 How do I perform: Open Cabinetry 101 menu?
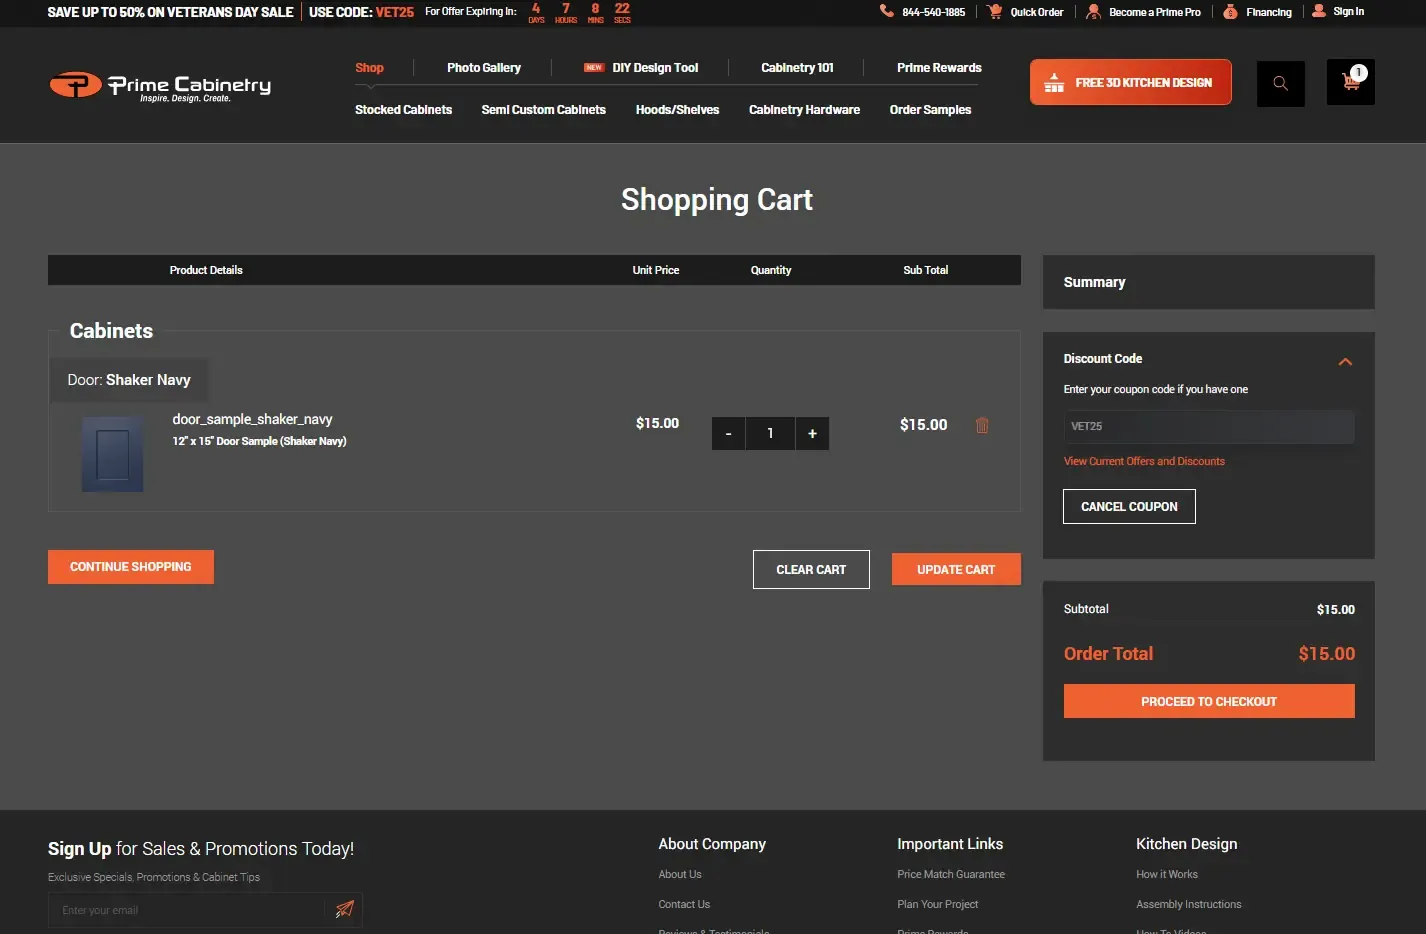[797, 68]
